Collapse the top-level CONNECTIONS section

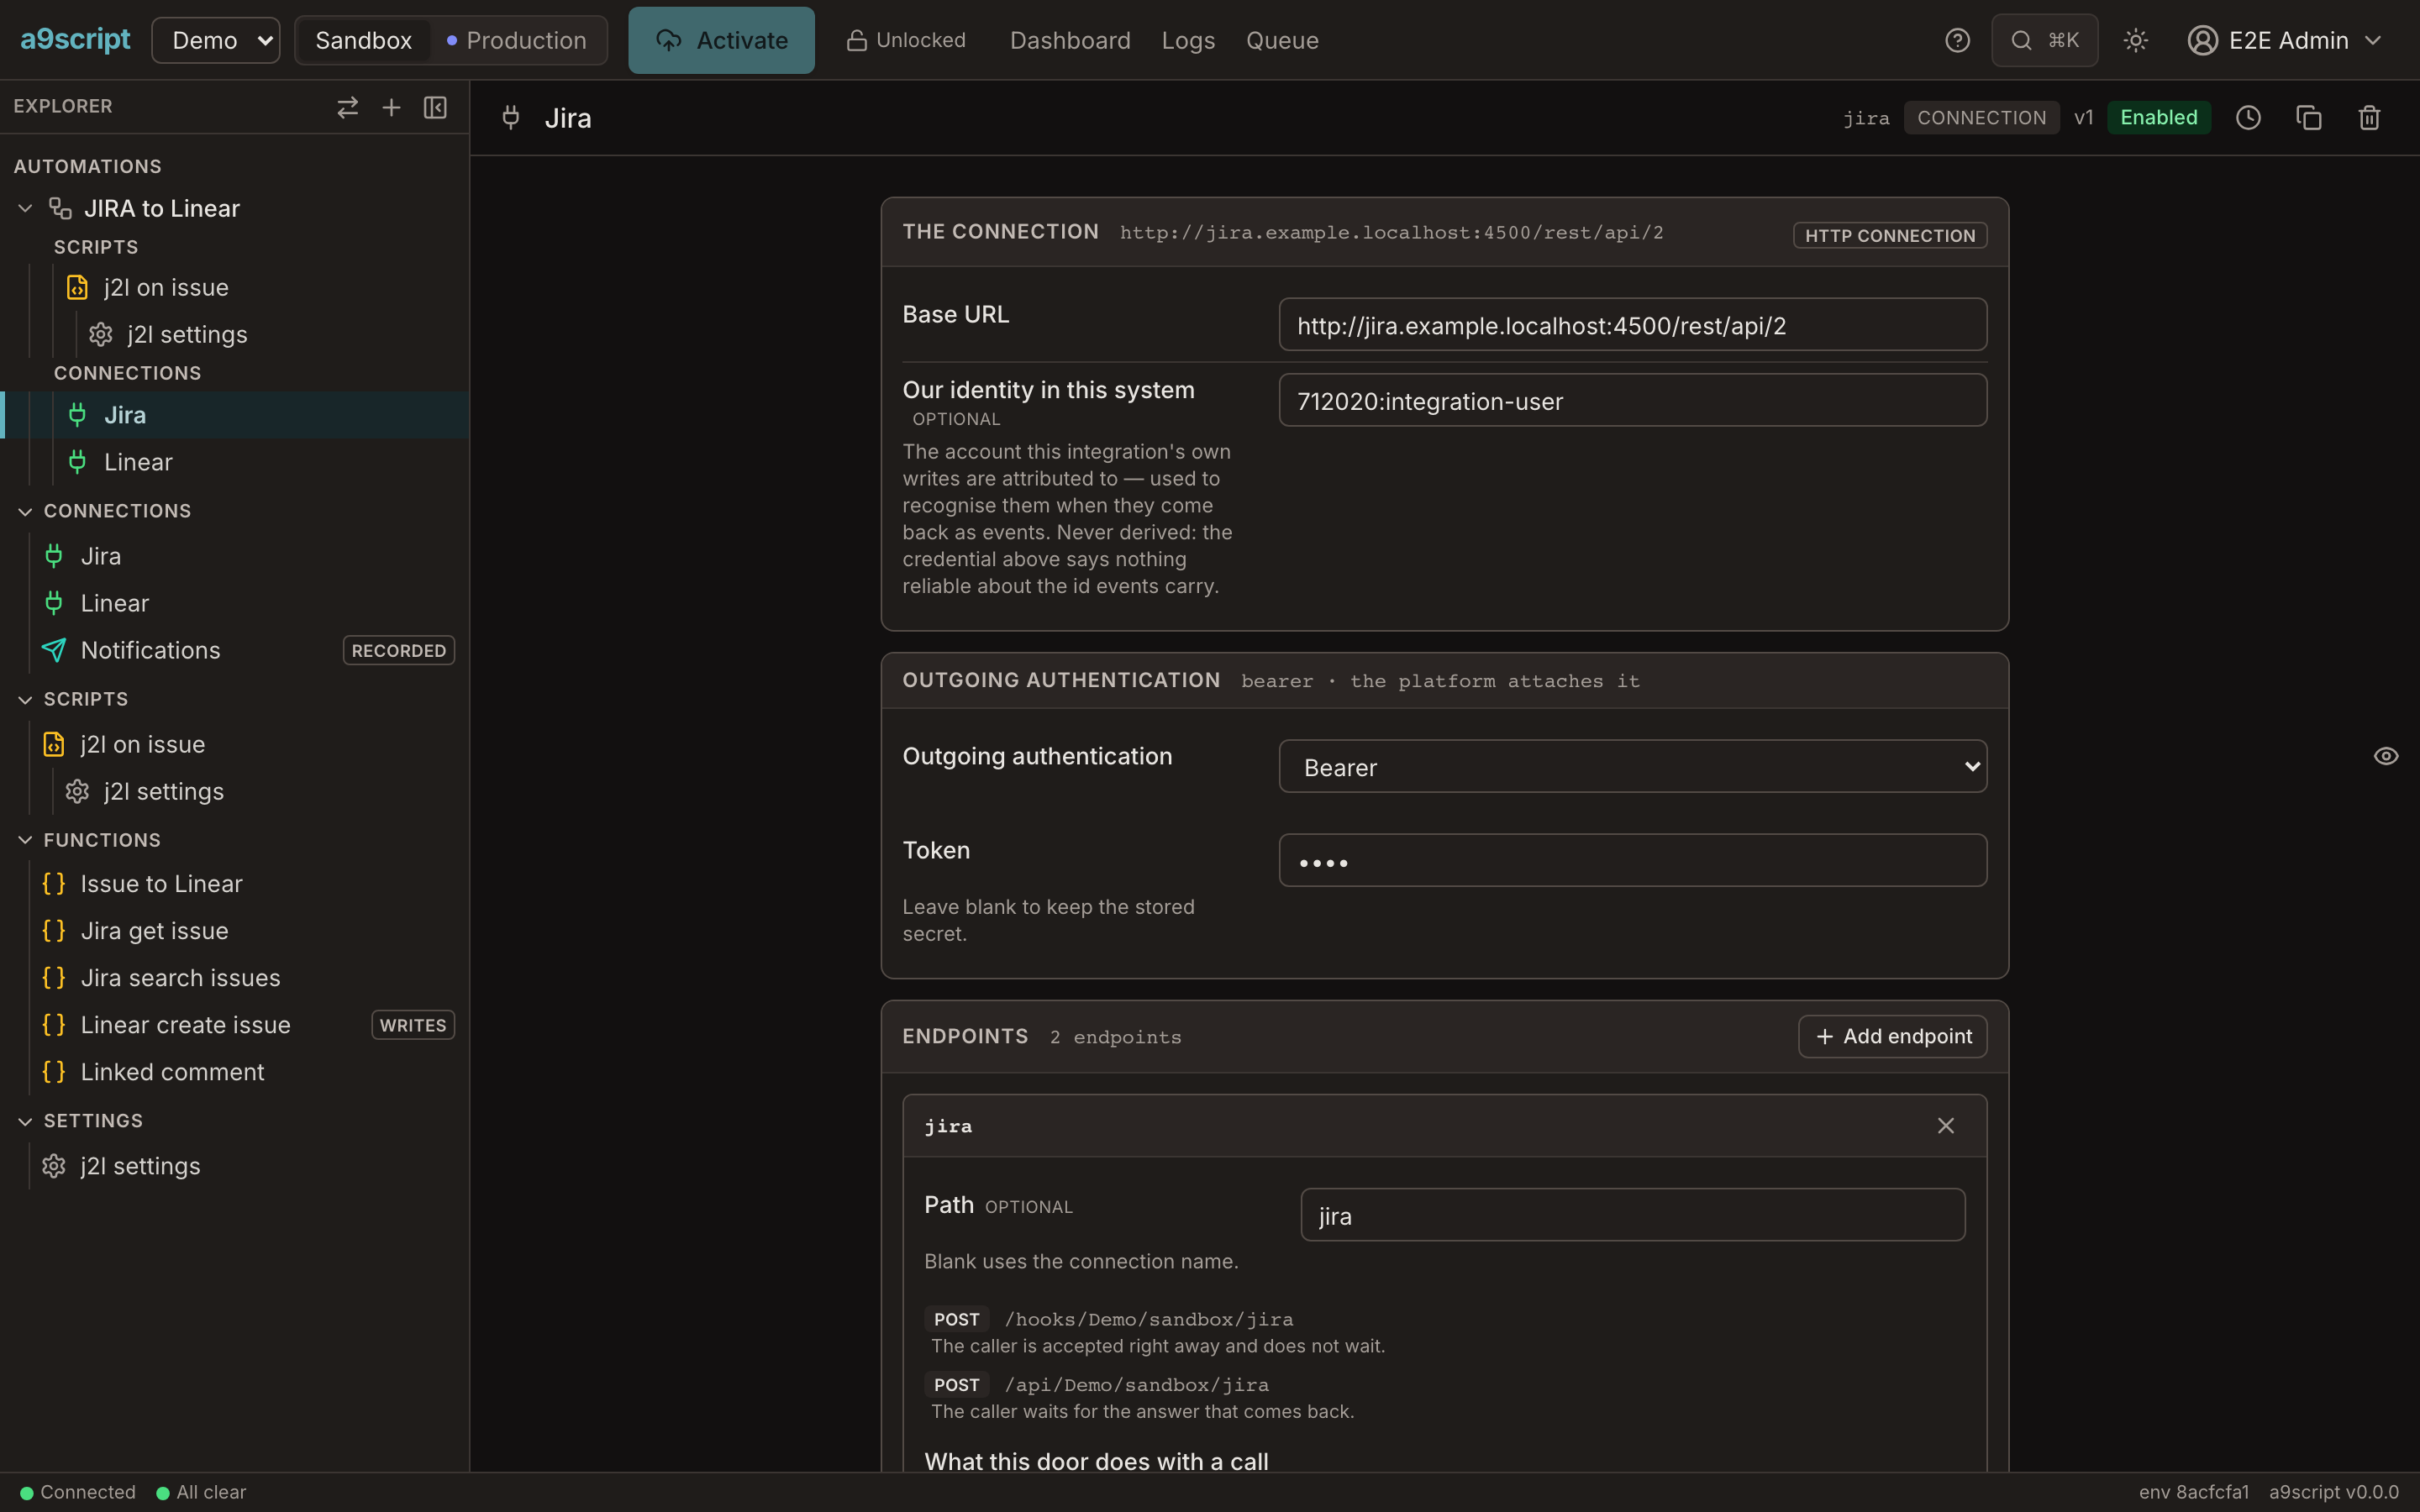26,511
